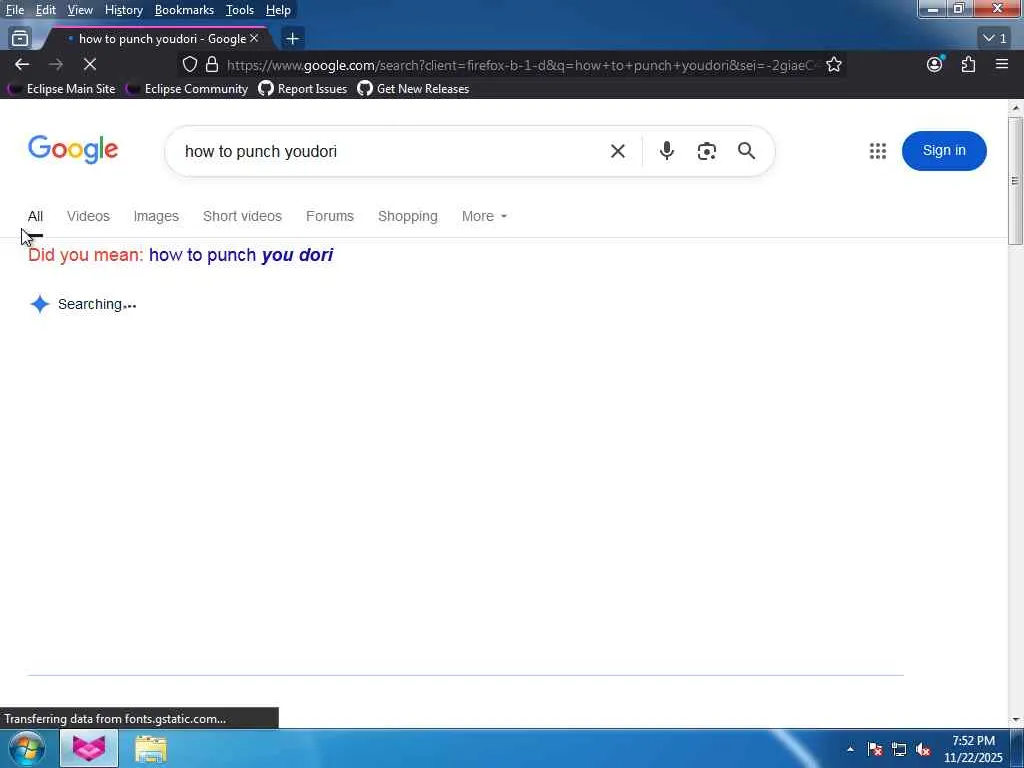Click the scrollbar down arrow
1024x768 pixels.
[x=1016, y=720]
